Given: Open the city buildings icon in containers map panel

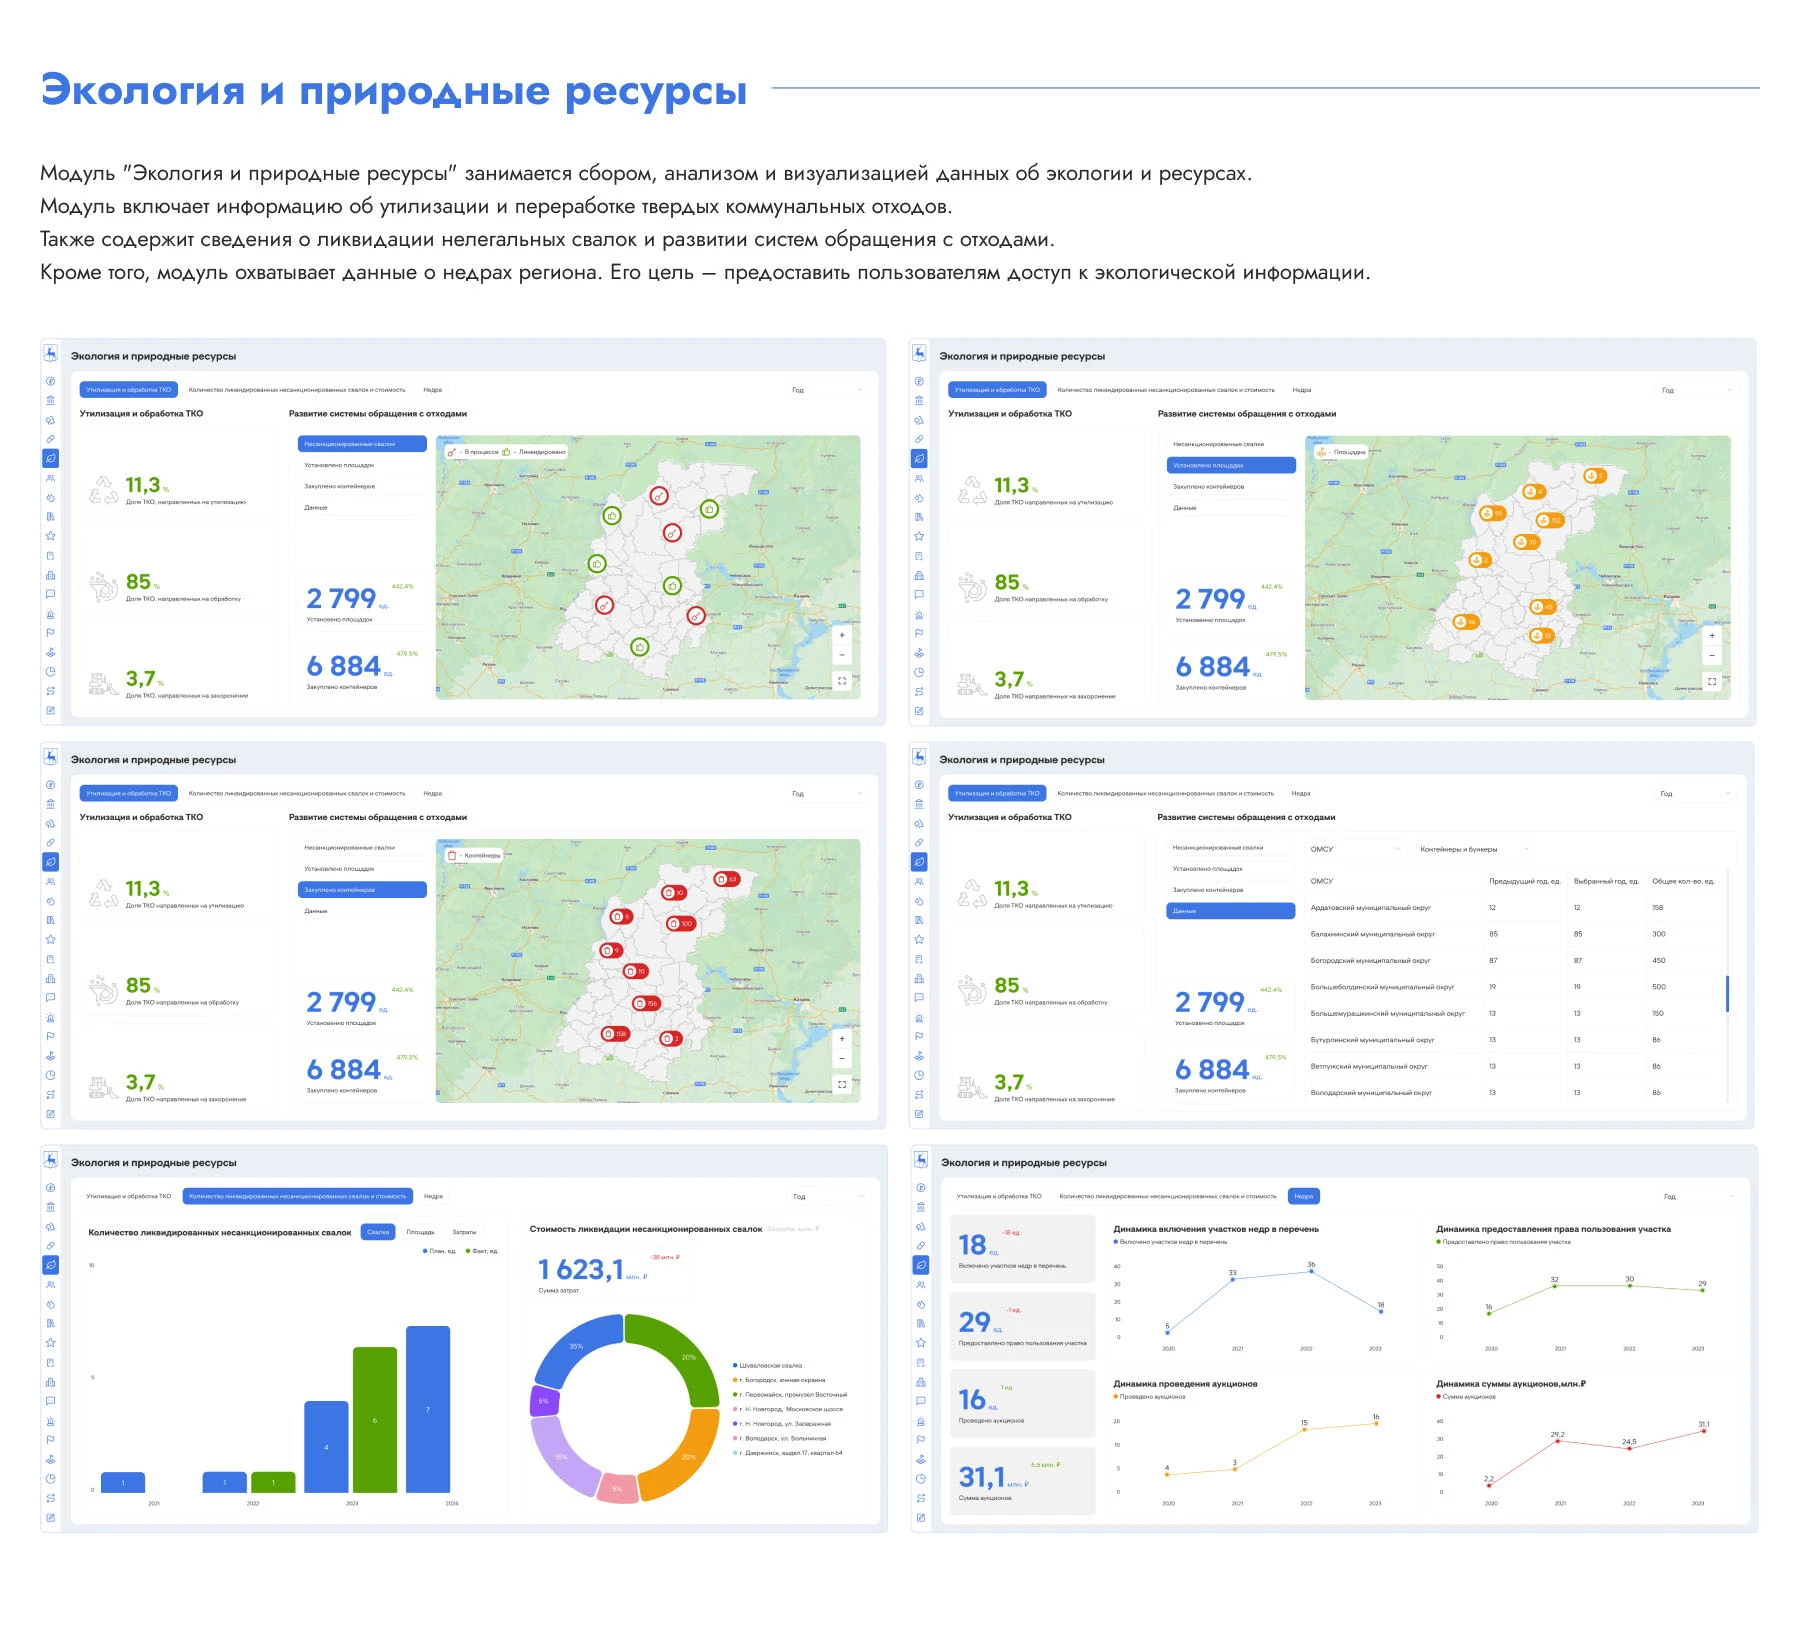Looking at the screenshot, I should tap(51, 979).
